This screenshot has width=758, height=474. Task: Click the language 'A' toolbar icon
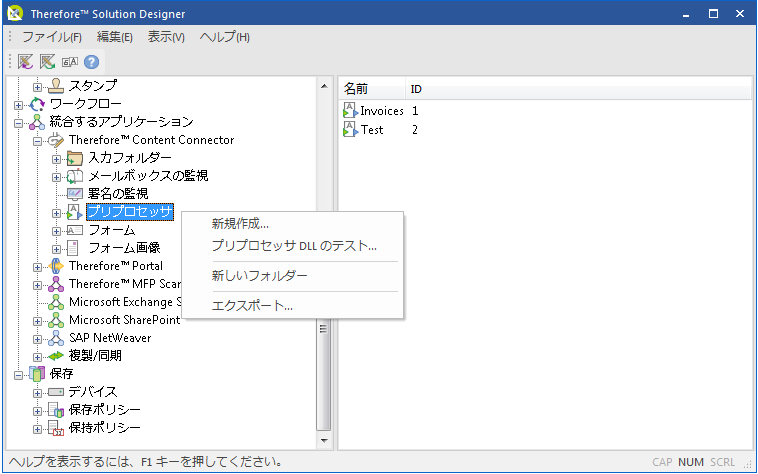coord(70,62)
